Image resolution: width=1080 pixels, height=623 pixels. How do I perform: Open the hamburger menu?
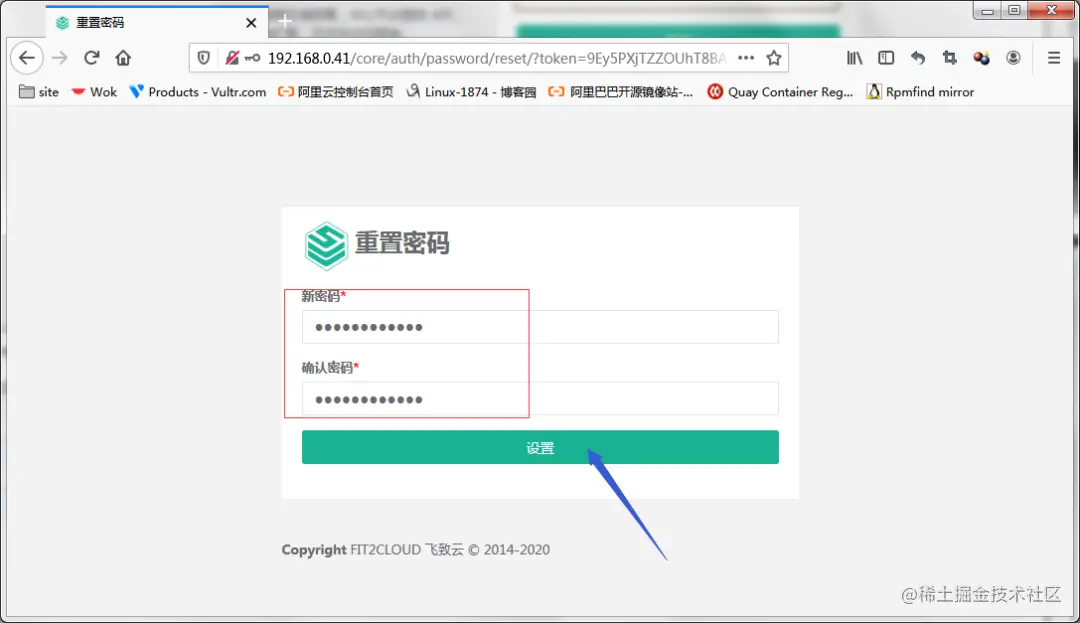1053,58
